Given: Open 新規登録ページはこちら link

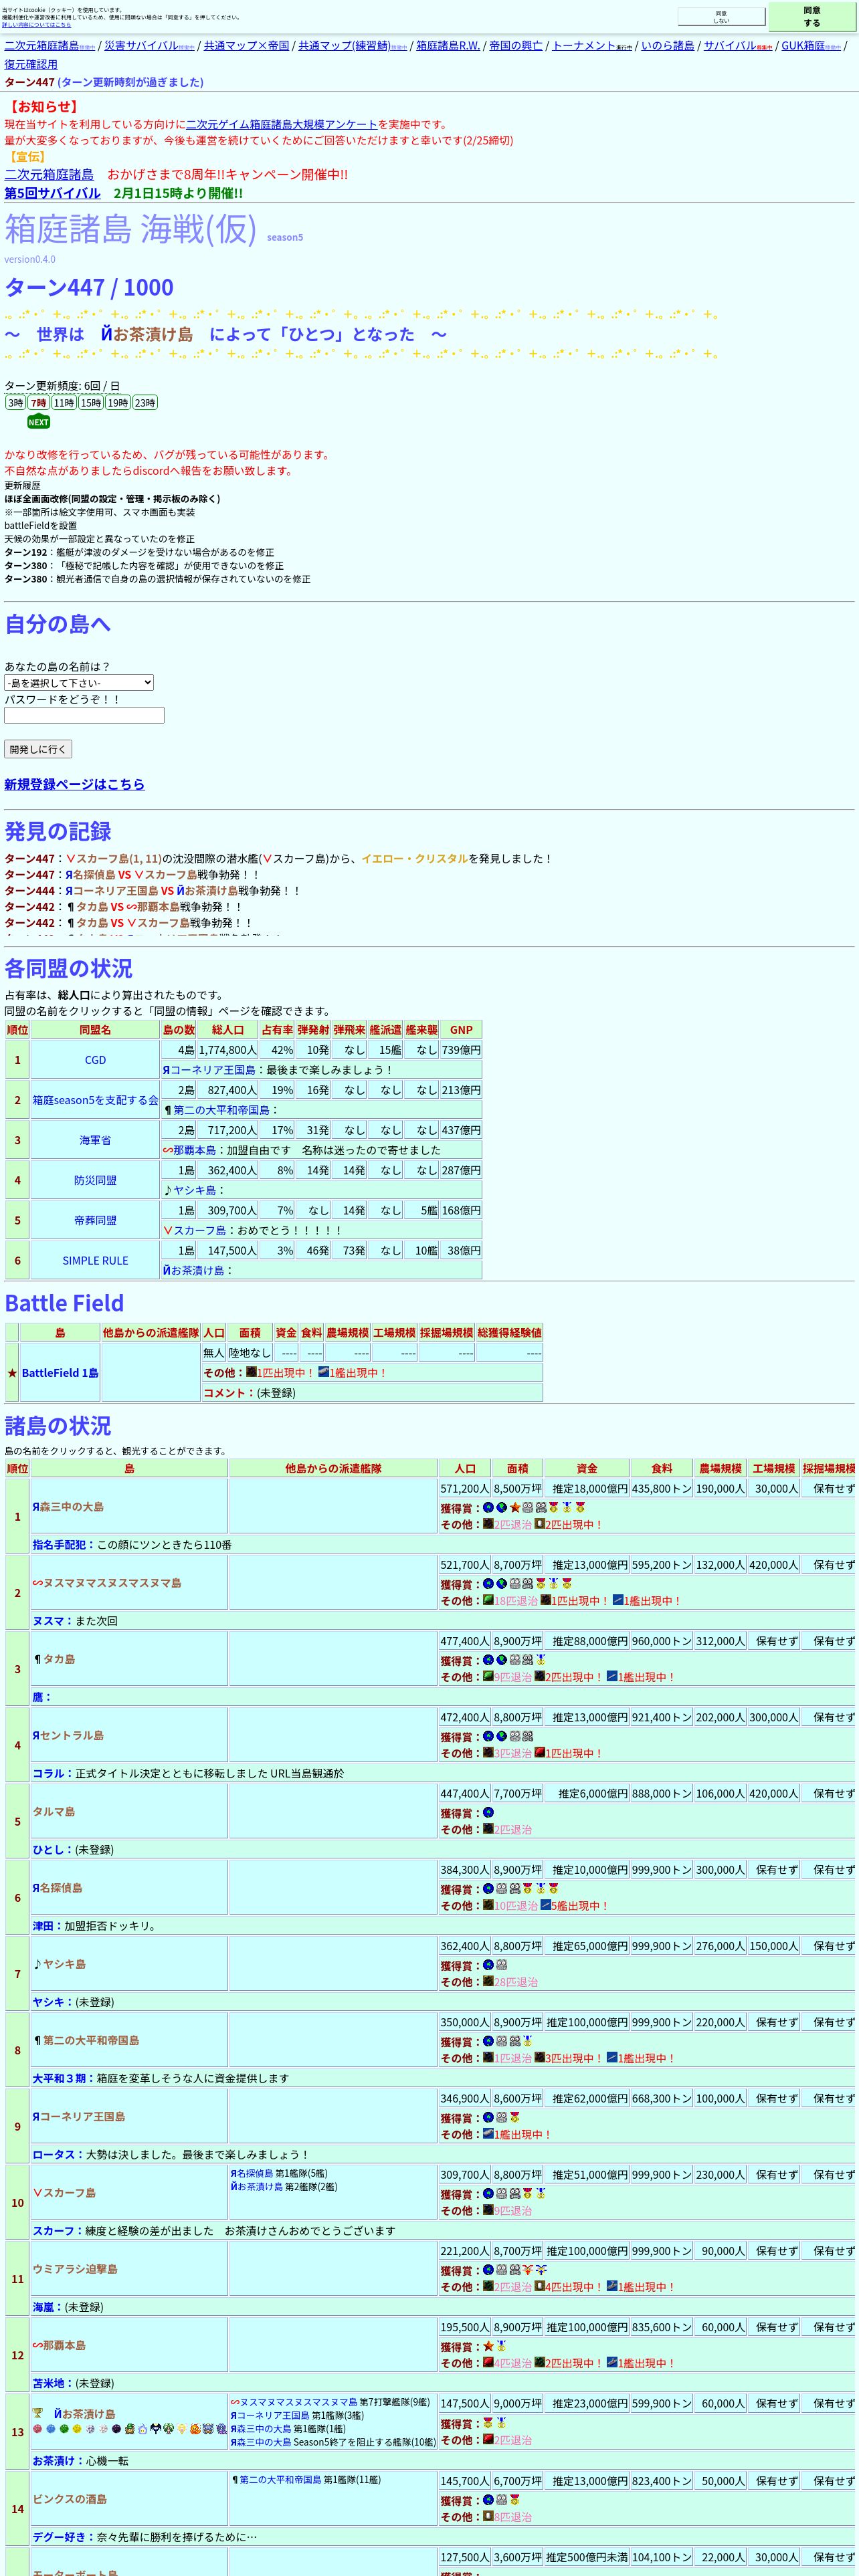Looking at the screenshot, I should (74, 784).
